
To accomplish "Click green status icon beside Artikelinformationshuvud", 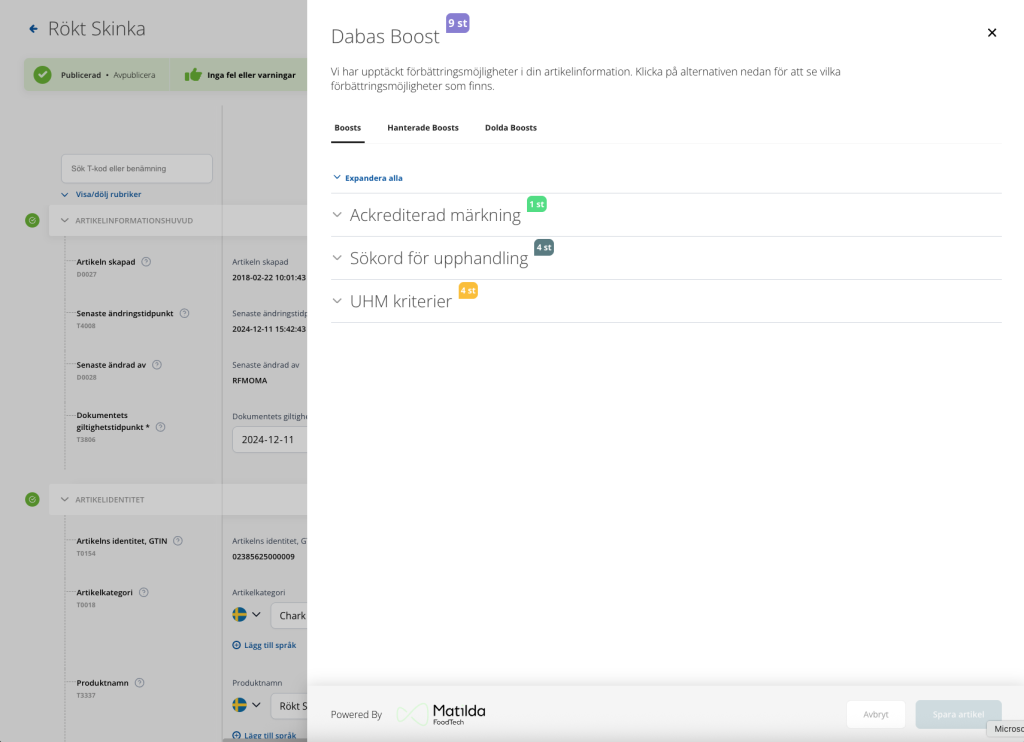I will (32, 221).
